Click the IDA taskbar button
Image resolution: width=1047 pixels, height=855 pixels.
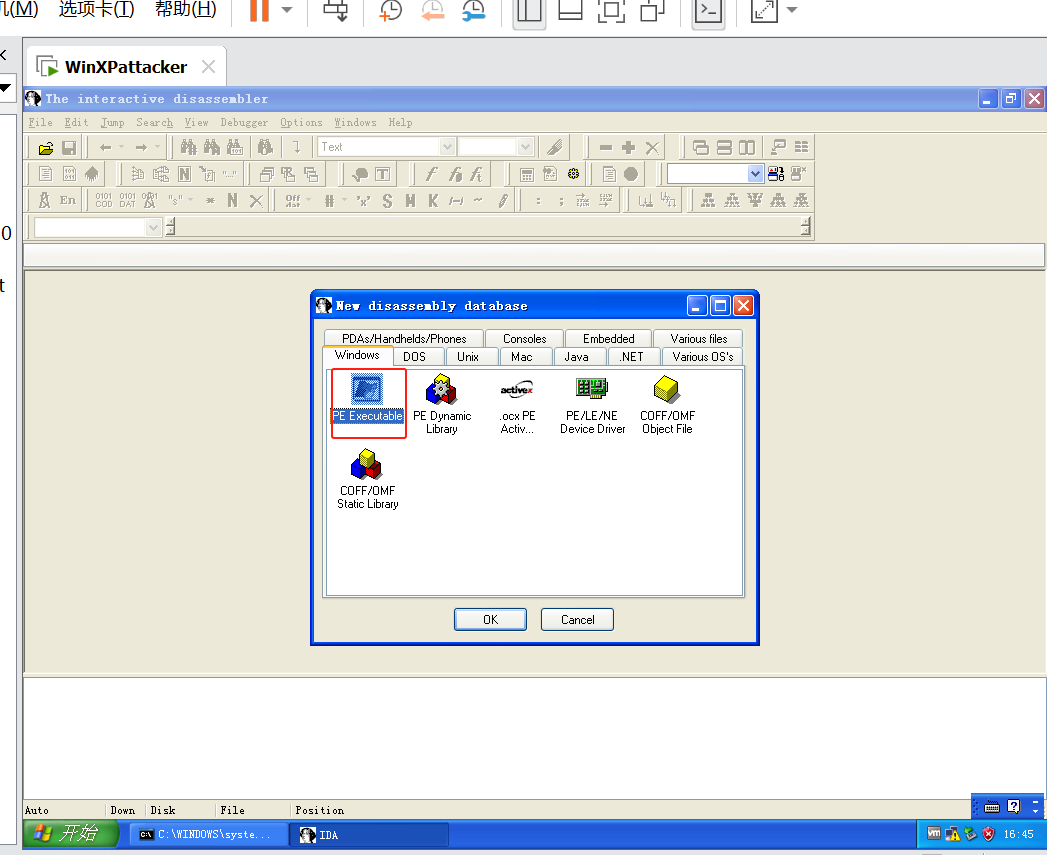pos(369,834)
